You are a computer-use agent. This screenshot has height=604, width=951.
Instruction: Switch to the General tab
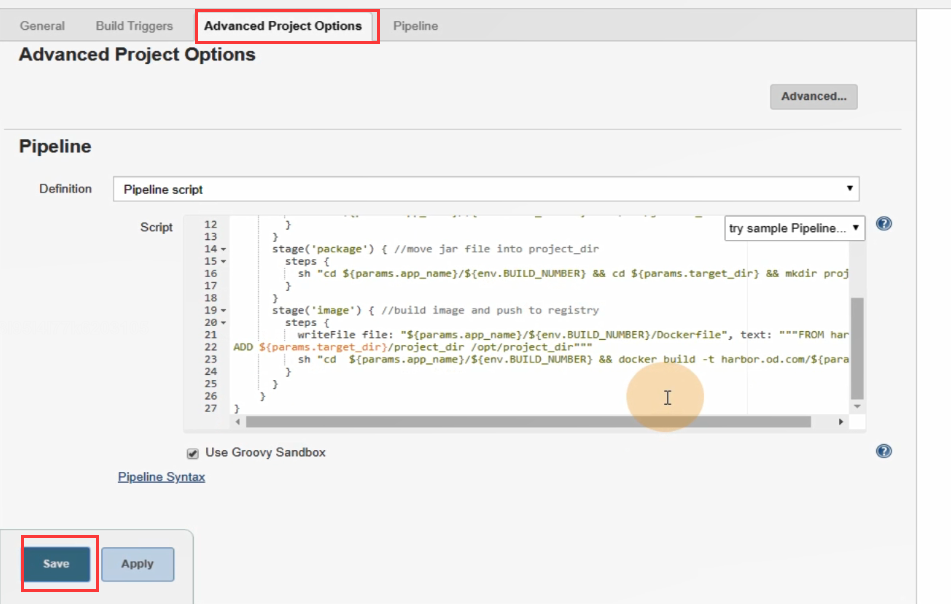[42, 26]
